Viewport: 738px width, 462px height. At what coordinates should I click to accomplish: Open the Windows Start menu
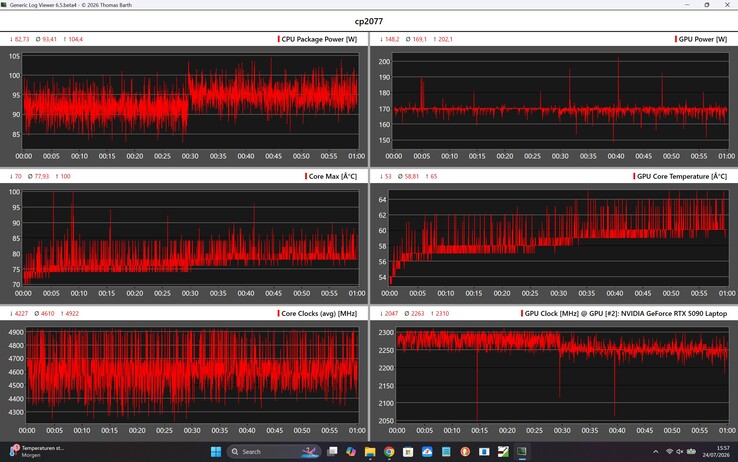coord(216,452)
